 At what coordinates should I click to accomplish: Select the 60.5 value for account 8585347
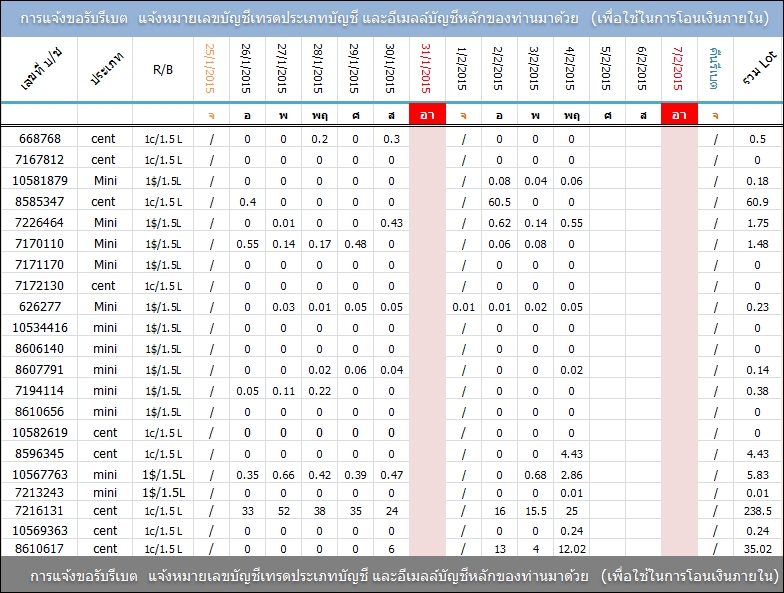tap(499, 202)
